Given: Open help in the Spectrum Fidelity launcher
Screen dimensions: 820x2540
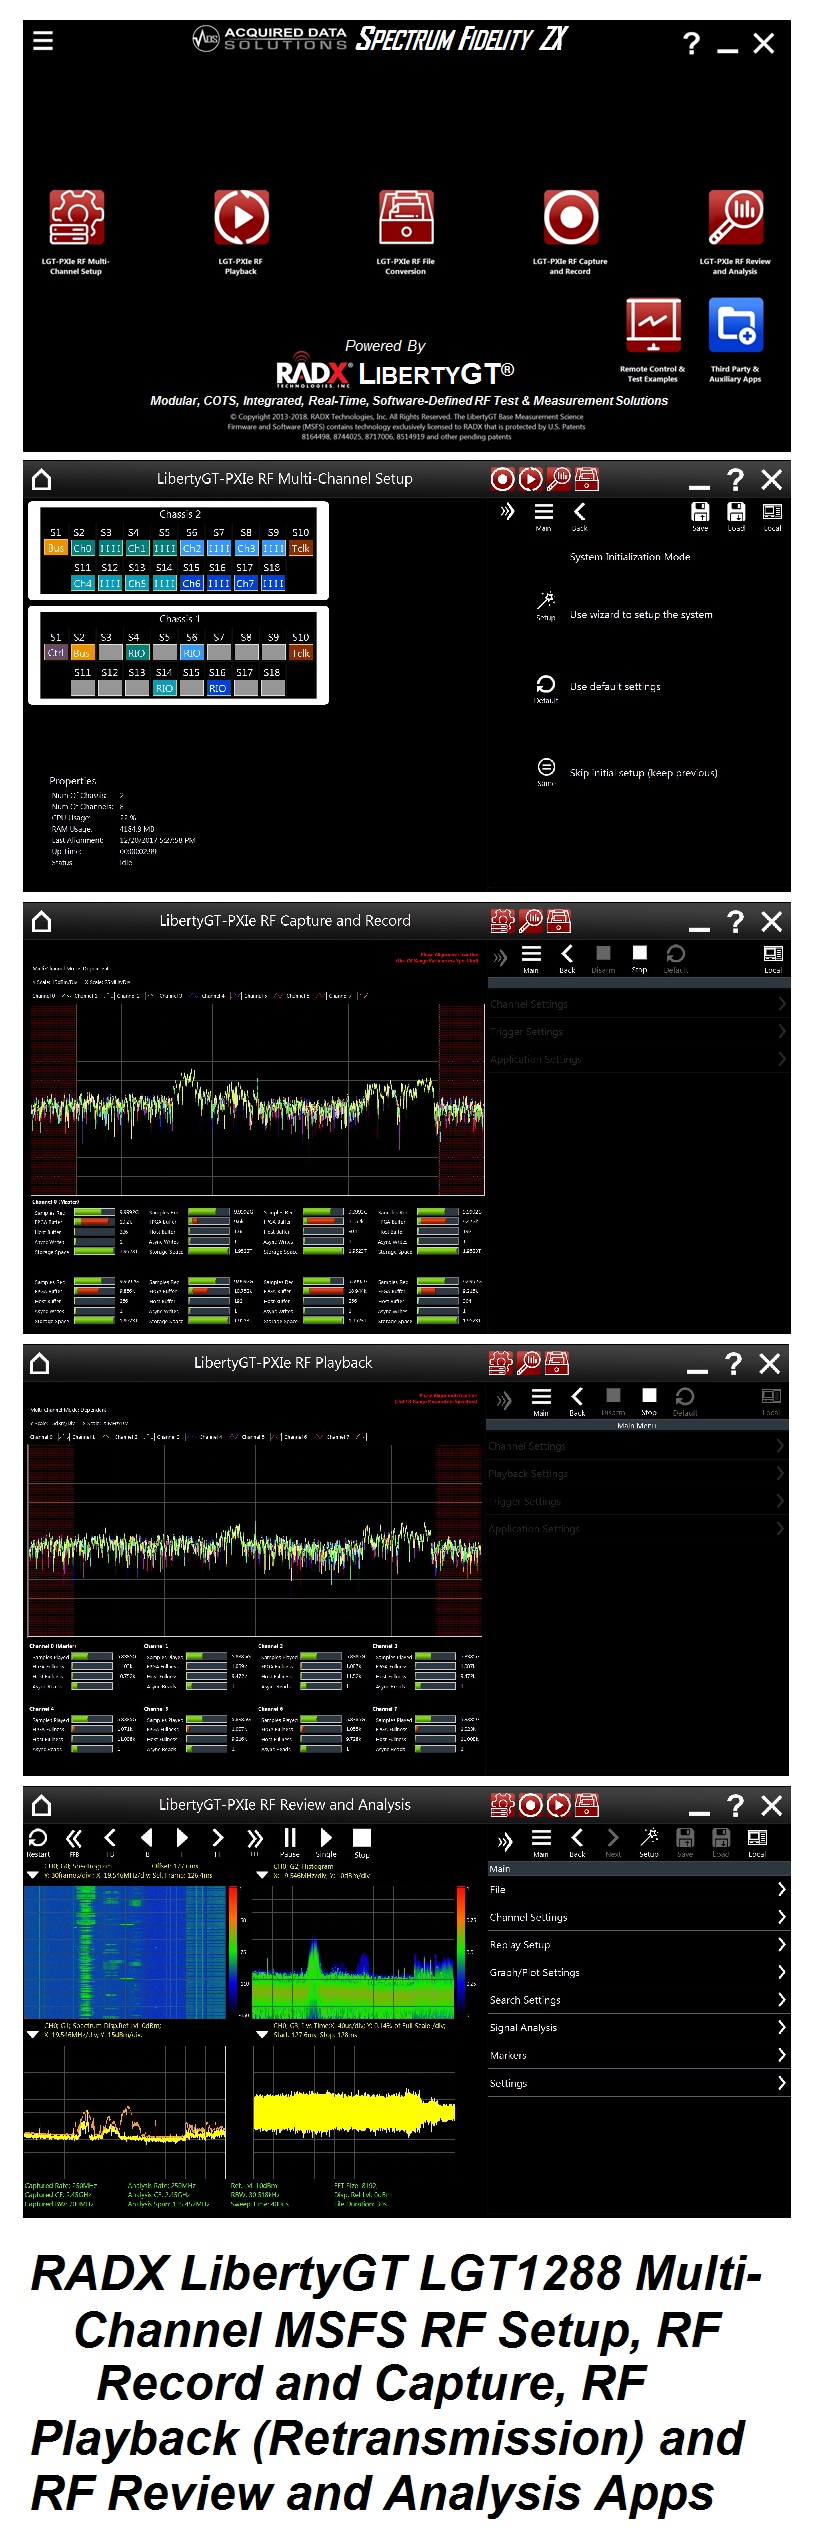Looking at the screenshot, I should (x=691, y=43).
